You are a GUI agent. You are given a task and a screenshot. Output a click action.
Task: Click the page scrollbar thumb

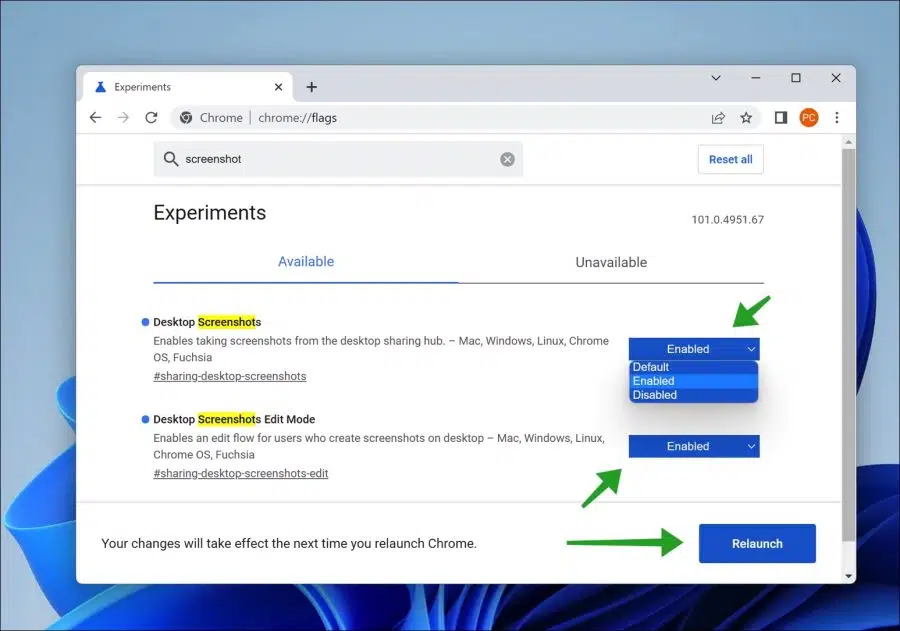point(848,344)
